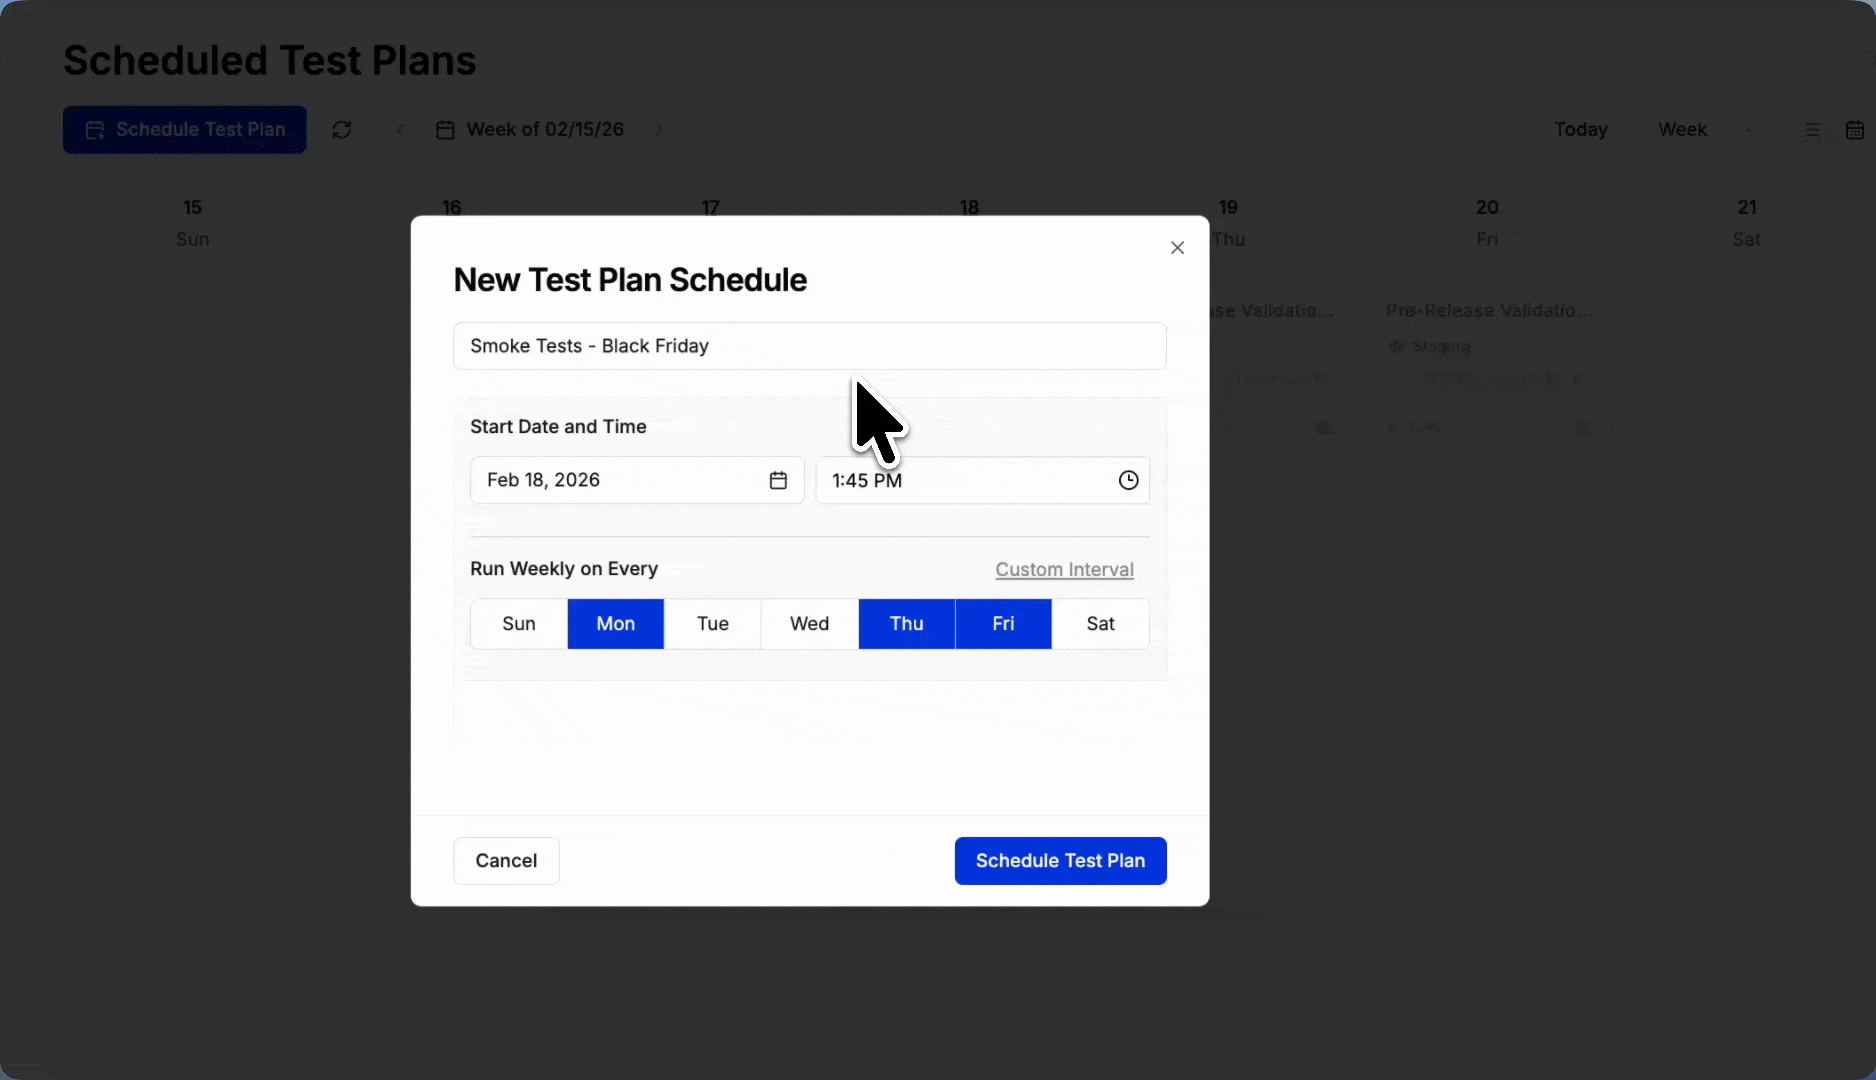The width and height of the screenshot is (1876, 1080).
Task: Disable the Monday weekly run toggle
Action: [615, 623]
